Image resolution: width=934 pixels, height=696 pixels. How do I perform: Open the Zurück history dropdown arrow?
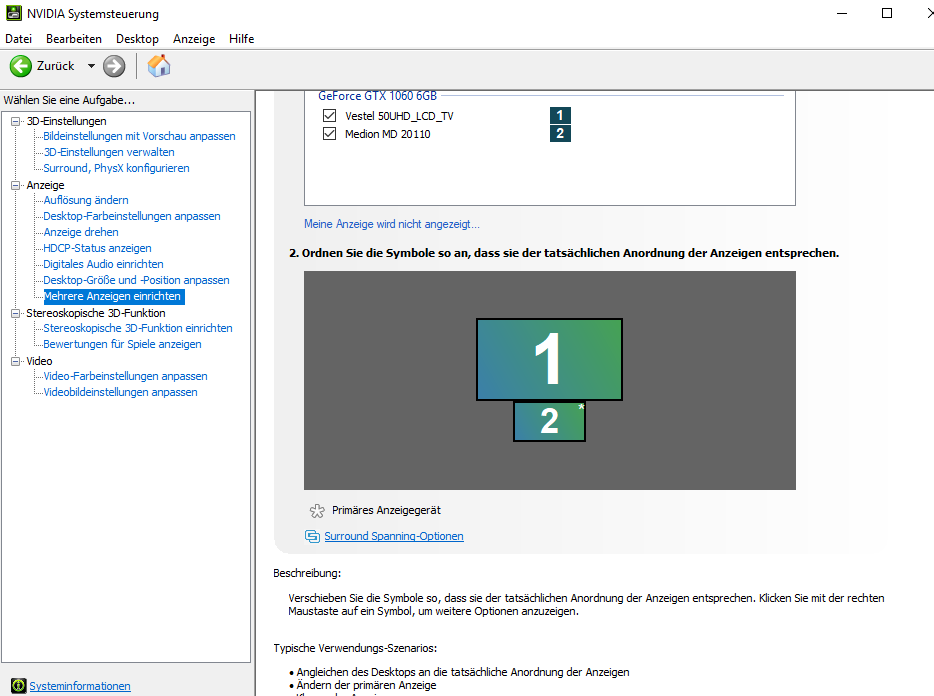pos(91,66)
